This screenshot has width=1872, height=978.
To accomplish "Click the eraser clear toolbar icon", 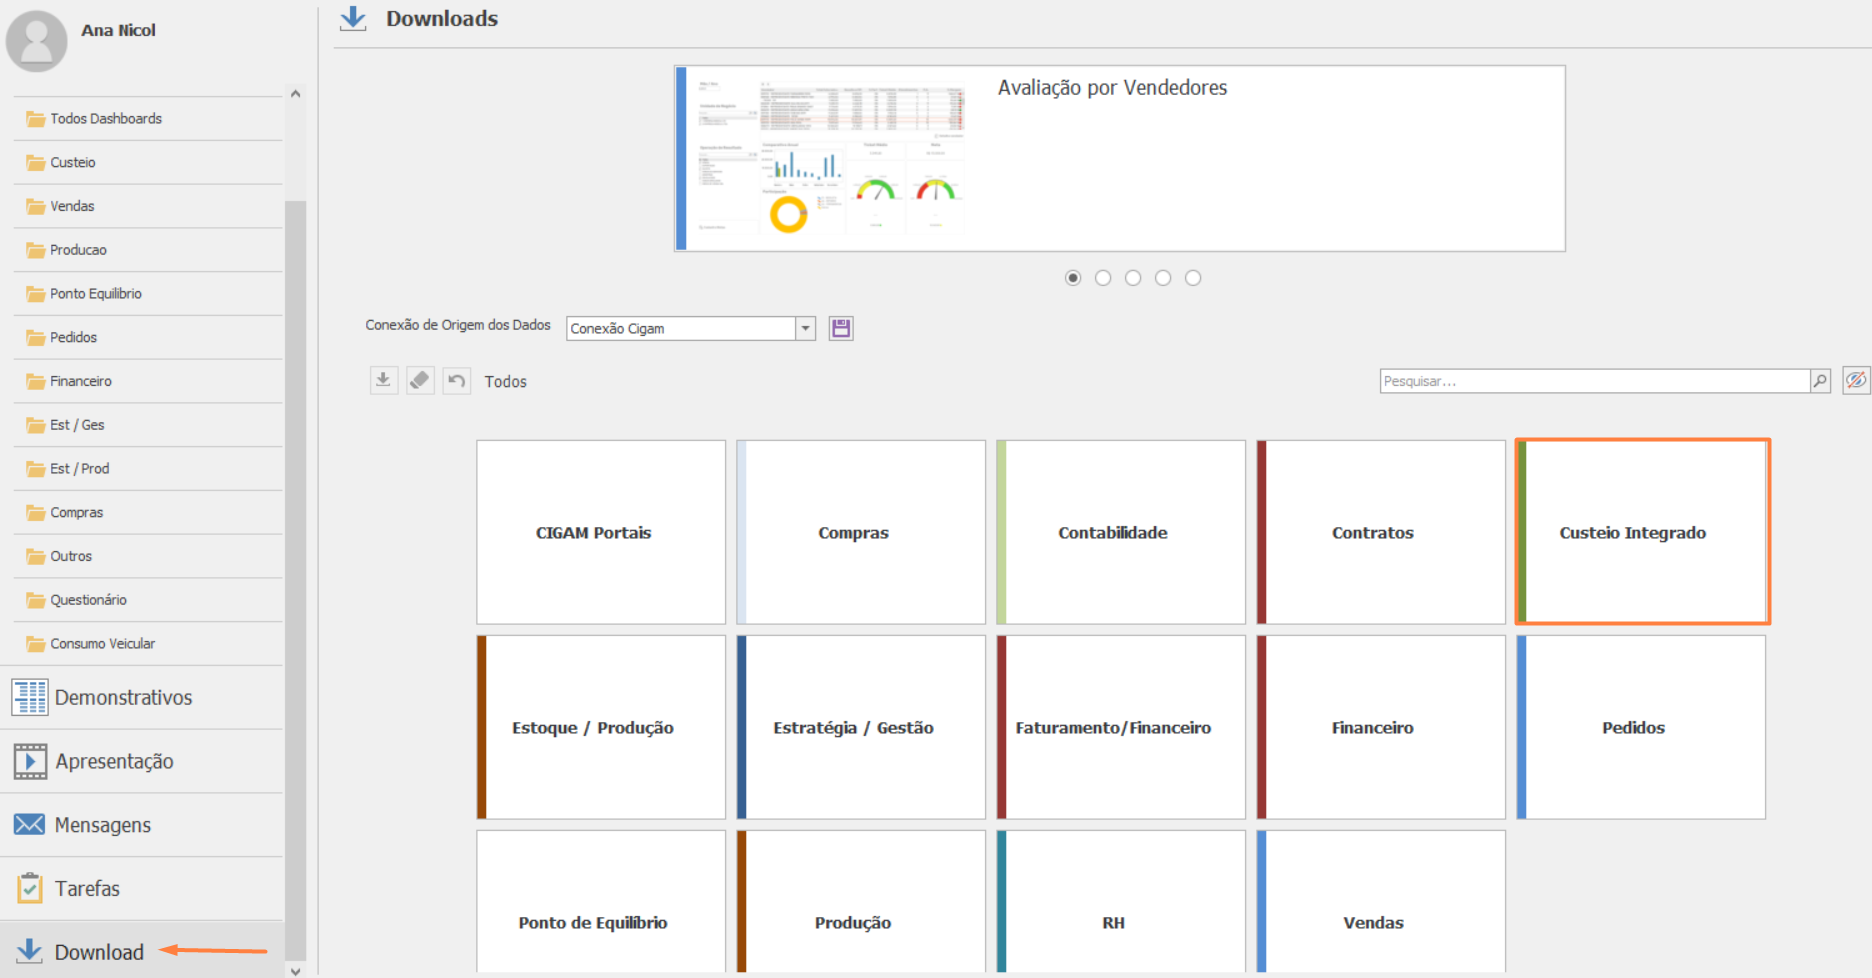I will [x=420, y=380].
